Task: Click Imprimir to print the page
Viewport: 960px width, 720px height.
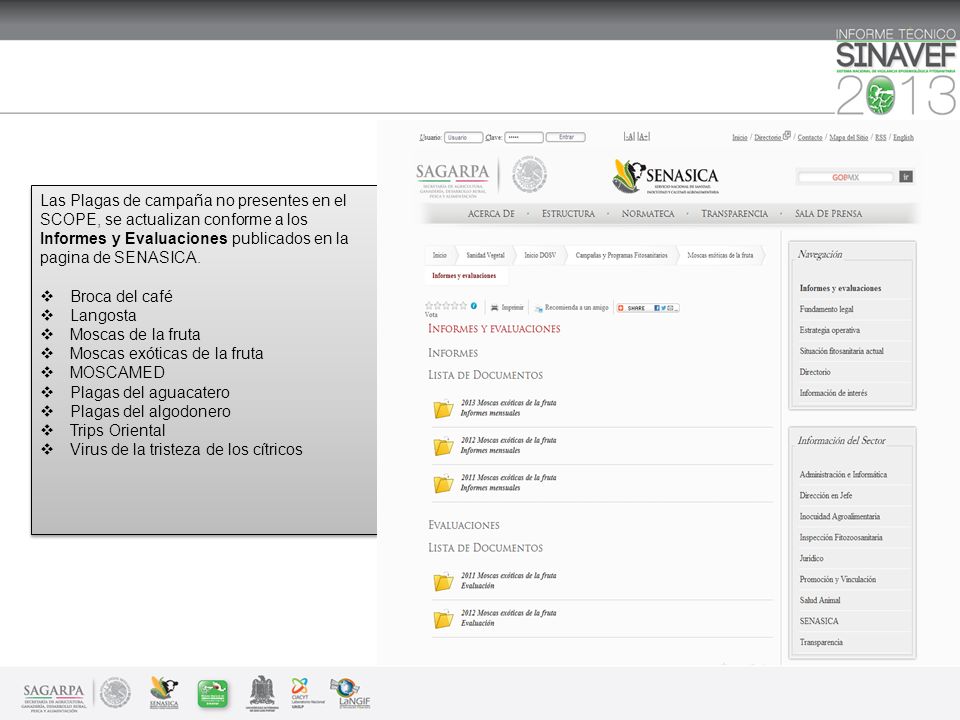Action: [512, 307]
